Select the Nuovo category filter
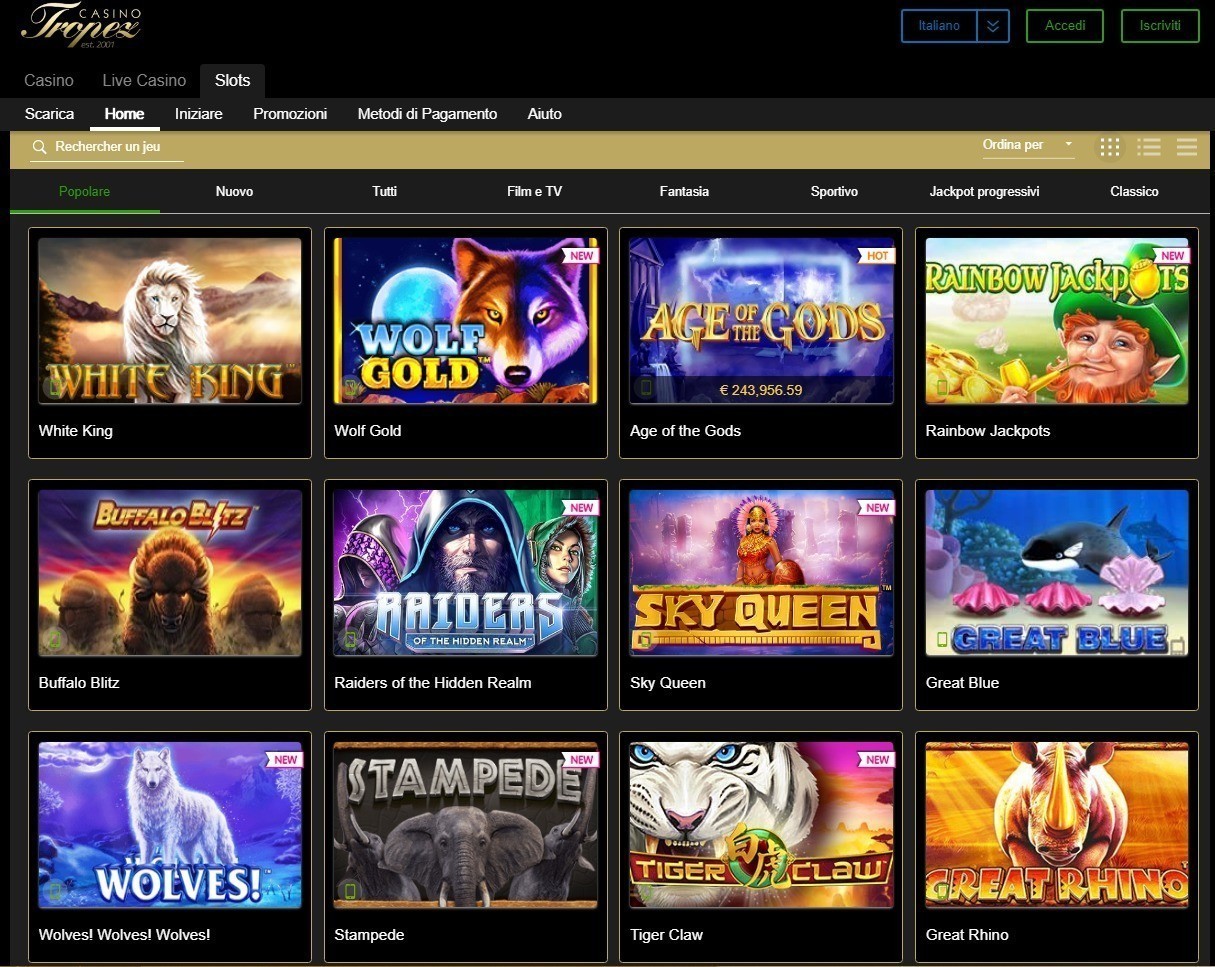 click(x=235, y=191)
